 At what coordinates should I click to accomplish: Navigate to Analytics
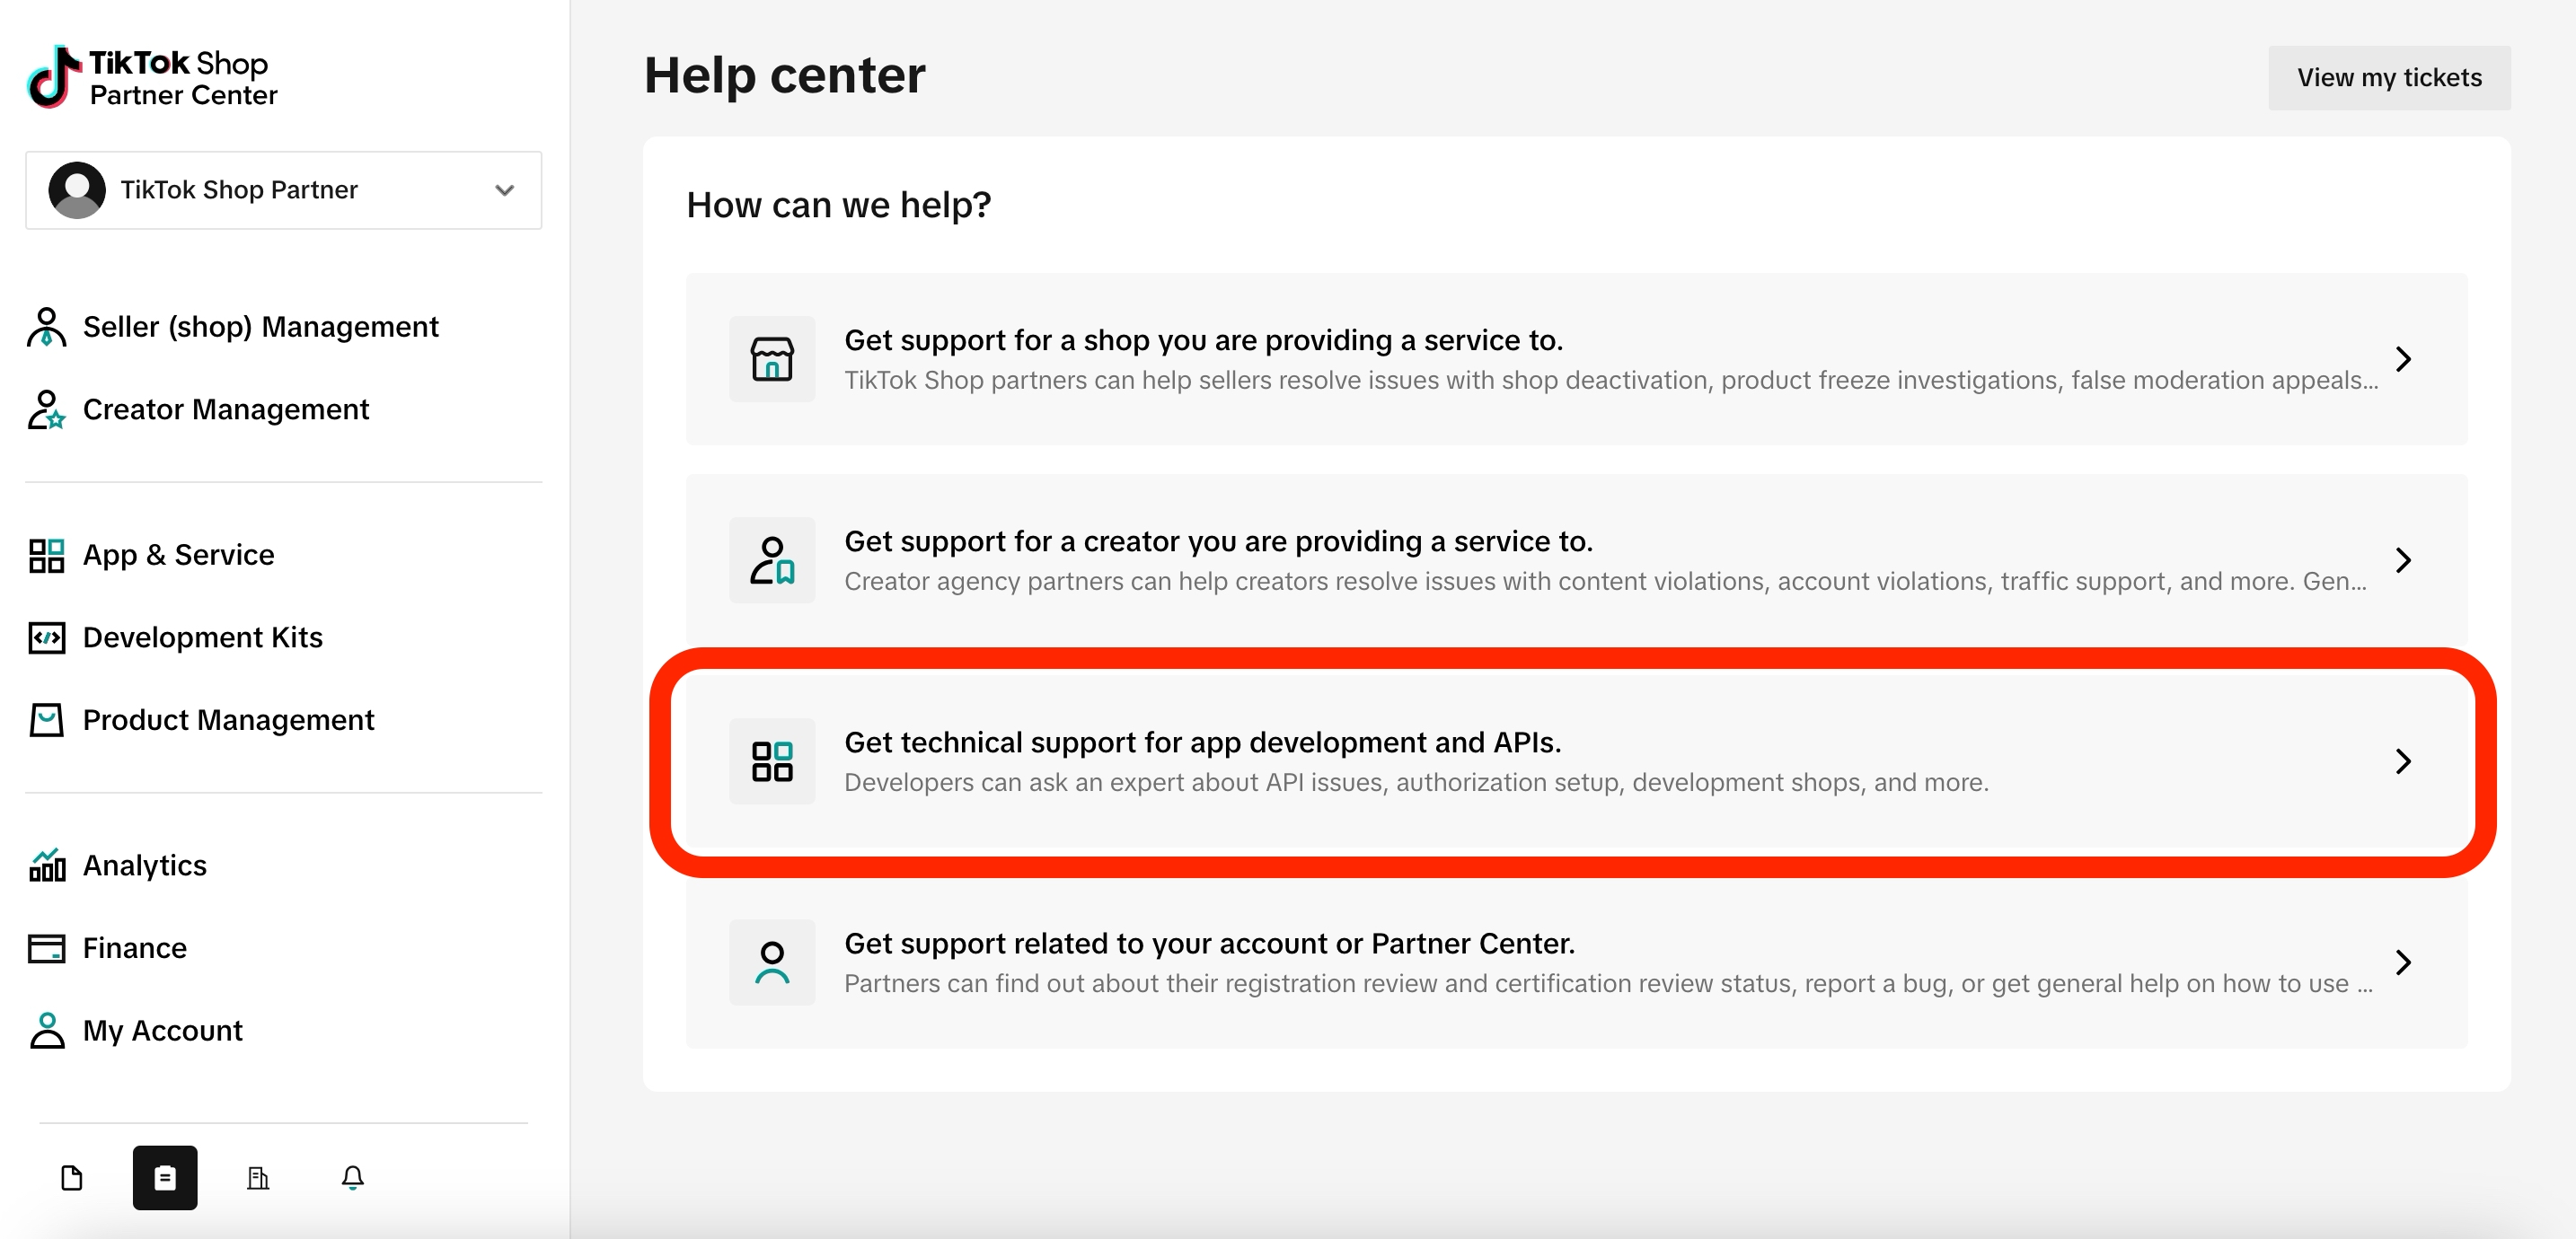click(x=145, y=866)
